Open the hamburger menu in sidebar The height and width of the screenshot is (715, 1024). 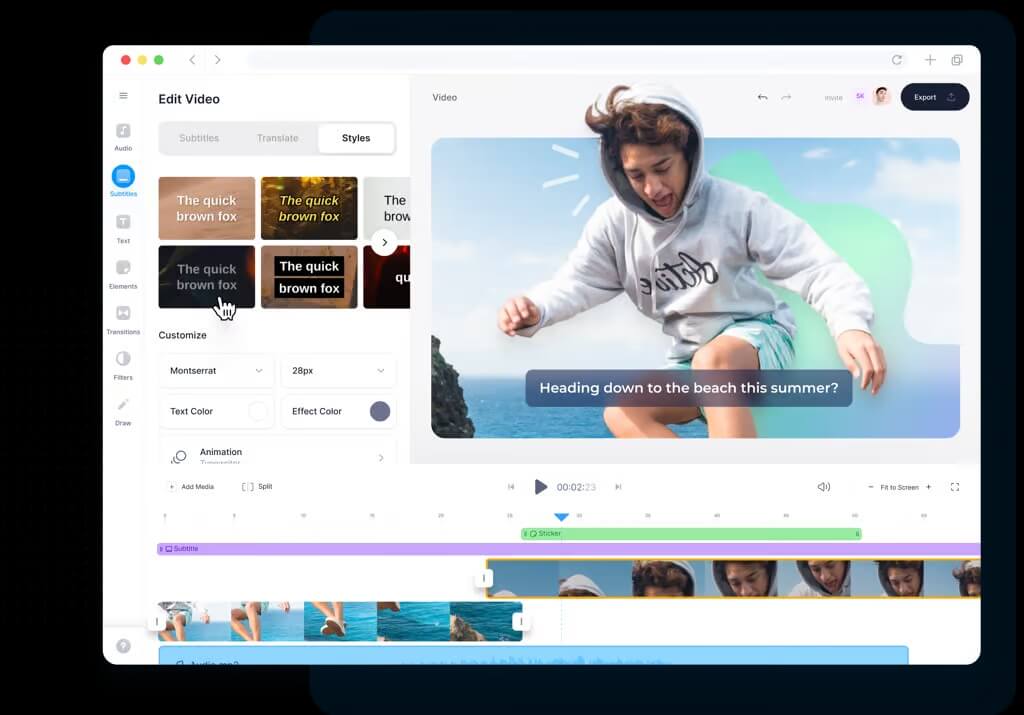(123, 95)
